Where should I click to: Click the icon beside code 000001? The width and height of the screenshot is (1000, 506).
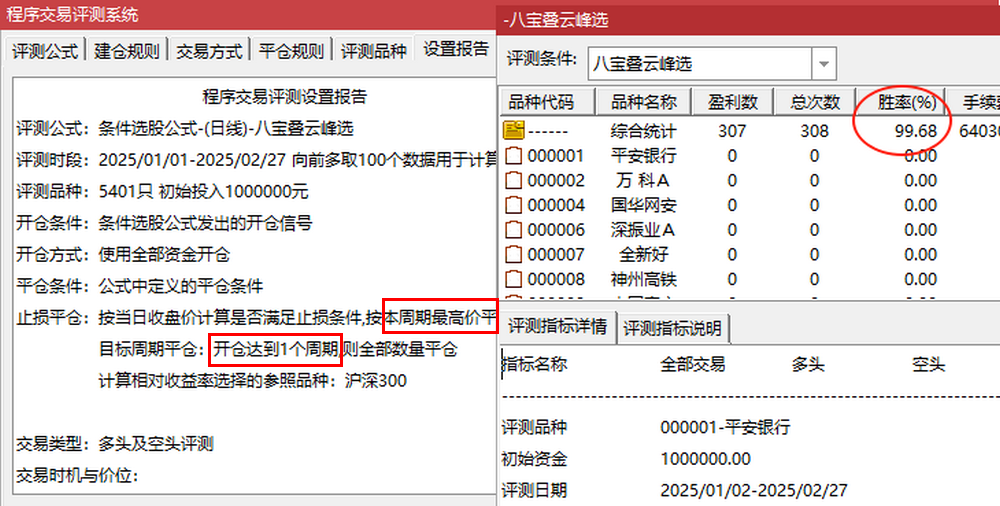(513, 156)
